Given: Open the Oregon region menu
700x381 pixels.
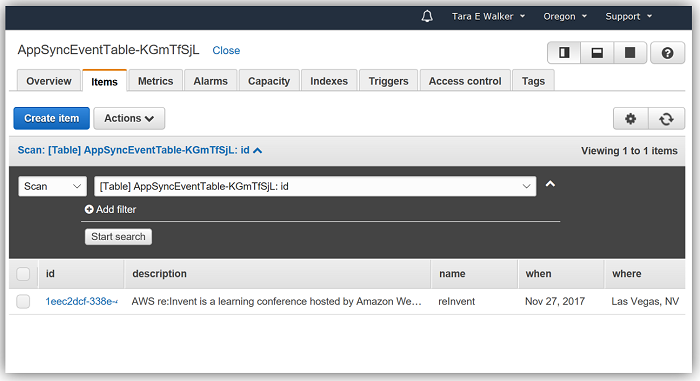Looking at the screenshot, I should click(x=565, y=17).
